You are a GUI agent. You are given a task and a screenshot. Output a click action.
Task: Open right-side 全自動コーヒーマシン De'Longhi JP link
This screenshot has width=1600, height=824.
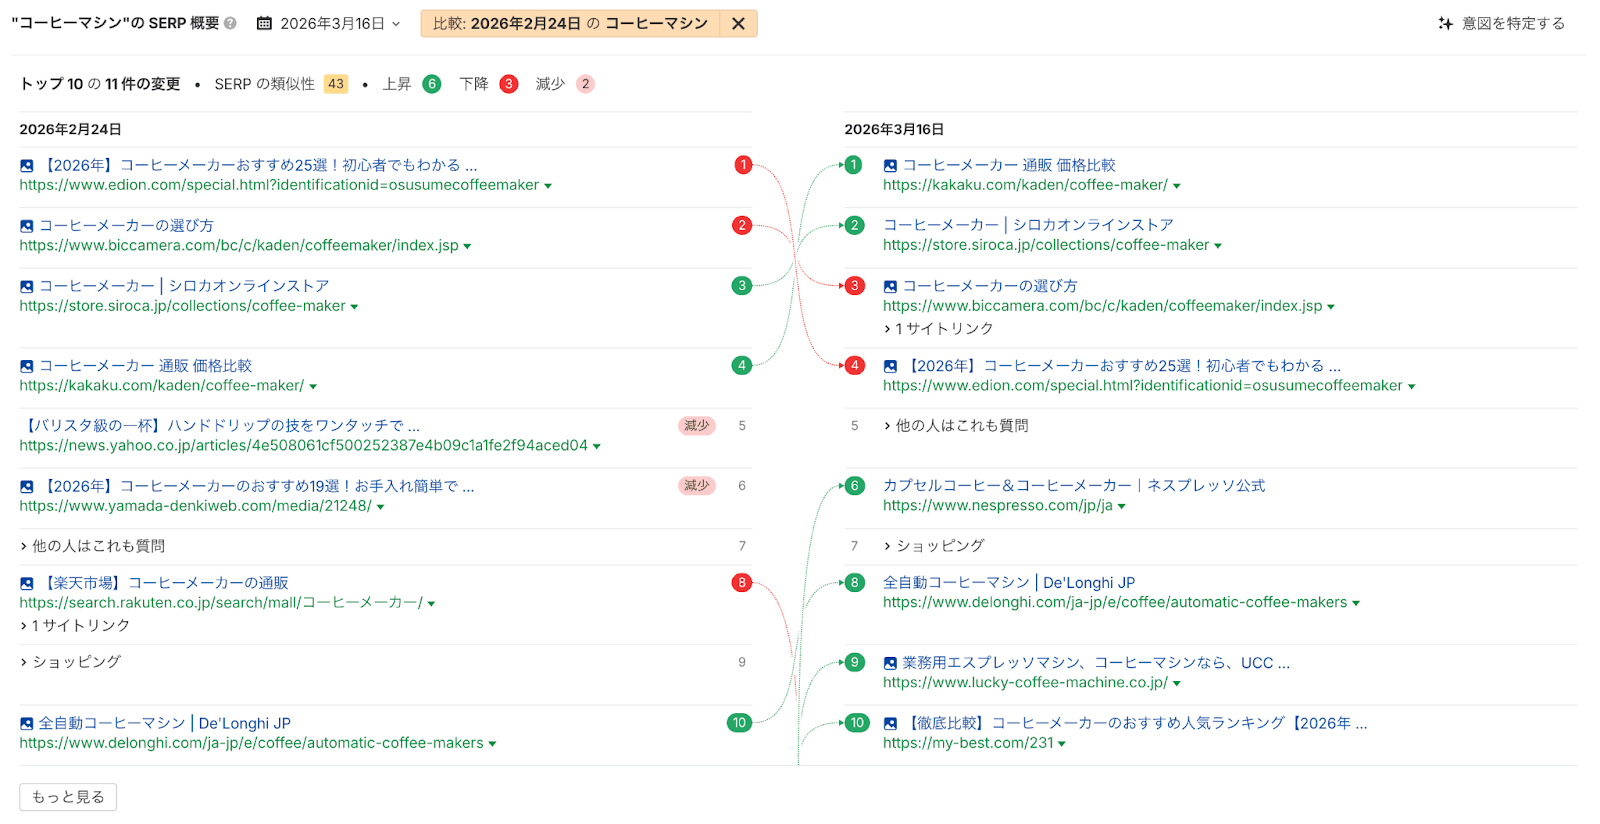click(1008, 583)
